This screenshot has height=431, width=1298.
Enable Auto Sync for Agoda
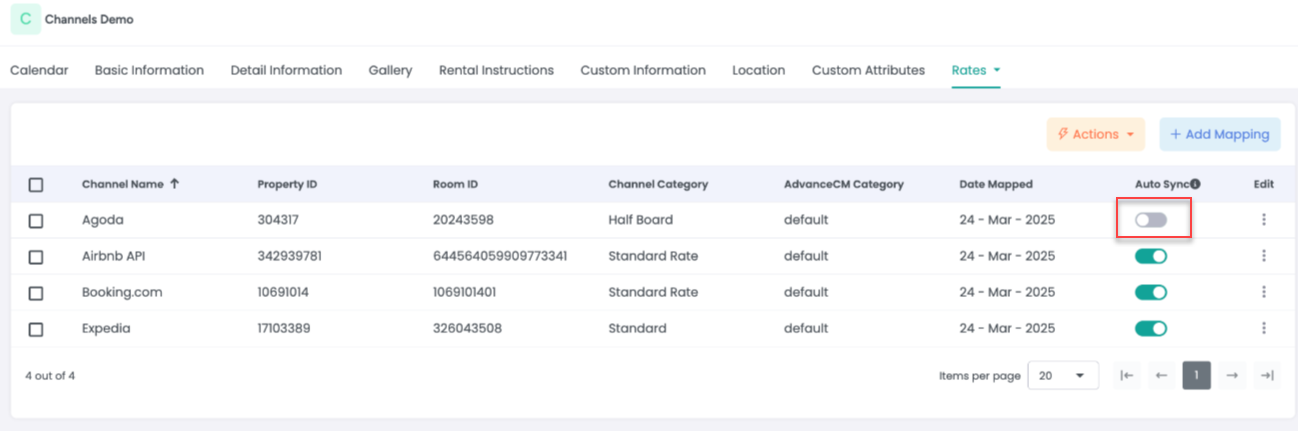[1151, 220]
